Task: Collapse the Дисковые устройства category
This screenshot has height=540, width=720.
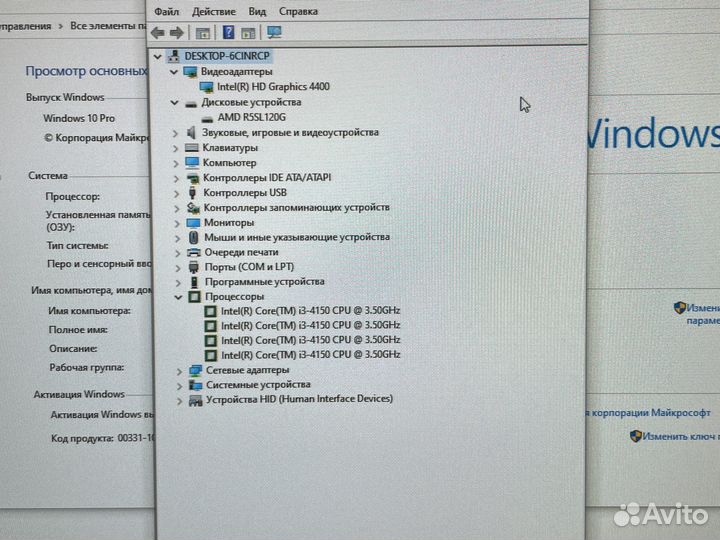Action: [x=174, y=103]
